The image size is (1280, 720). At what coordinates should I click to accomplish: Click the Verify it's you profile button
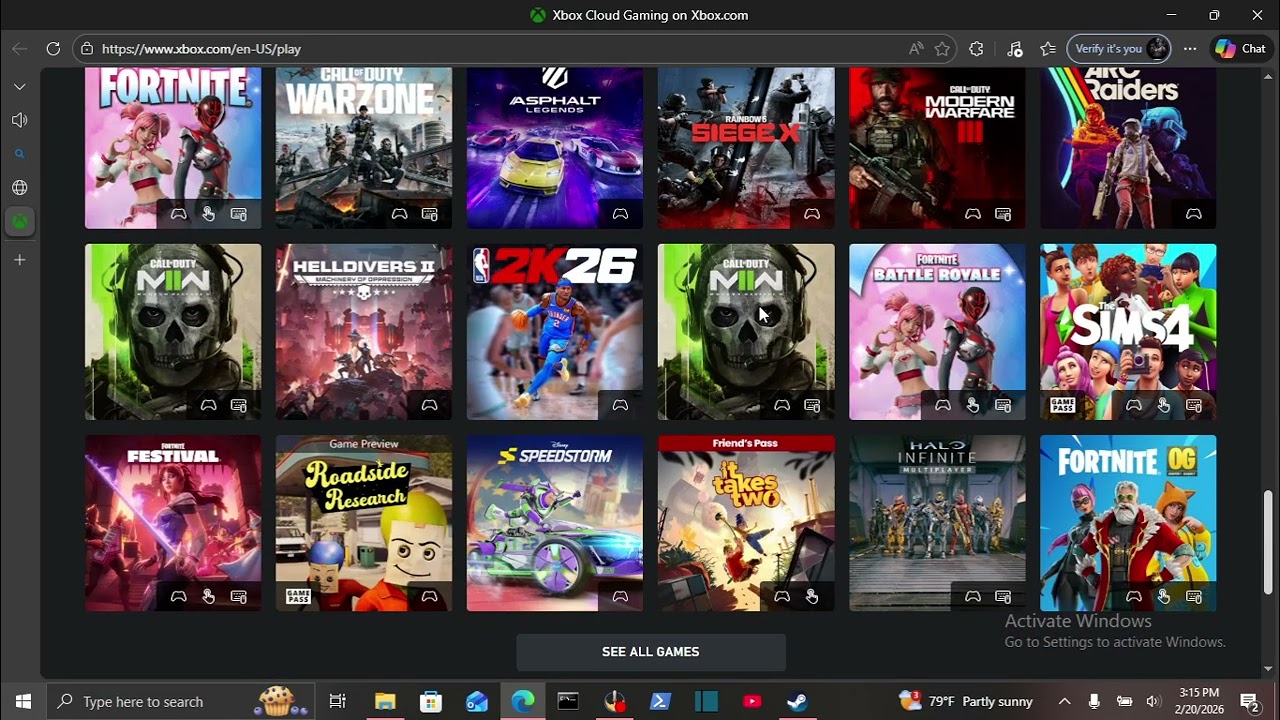(x=1118, y=48)
